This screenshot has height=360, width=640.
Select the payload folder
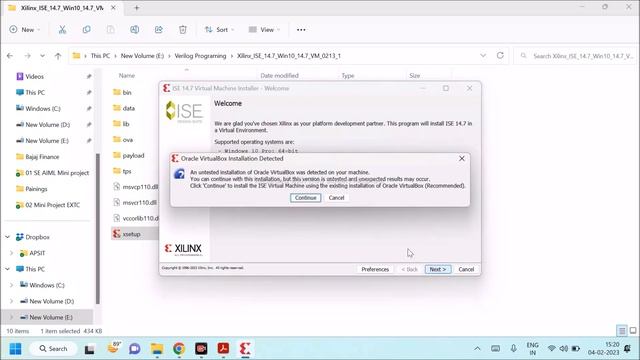[x=133, y=156]
